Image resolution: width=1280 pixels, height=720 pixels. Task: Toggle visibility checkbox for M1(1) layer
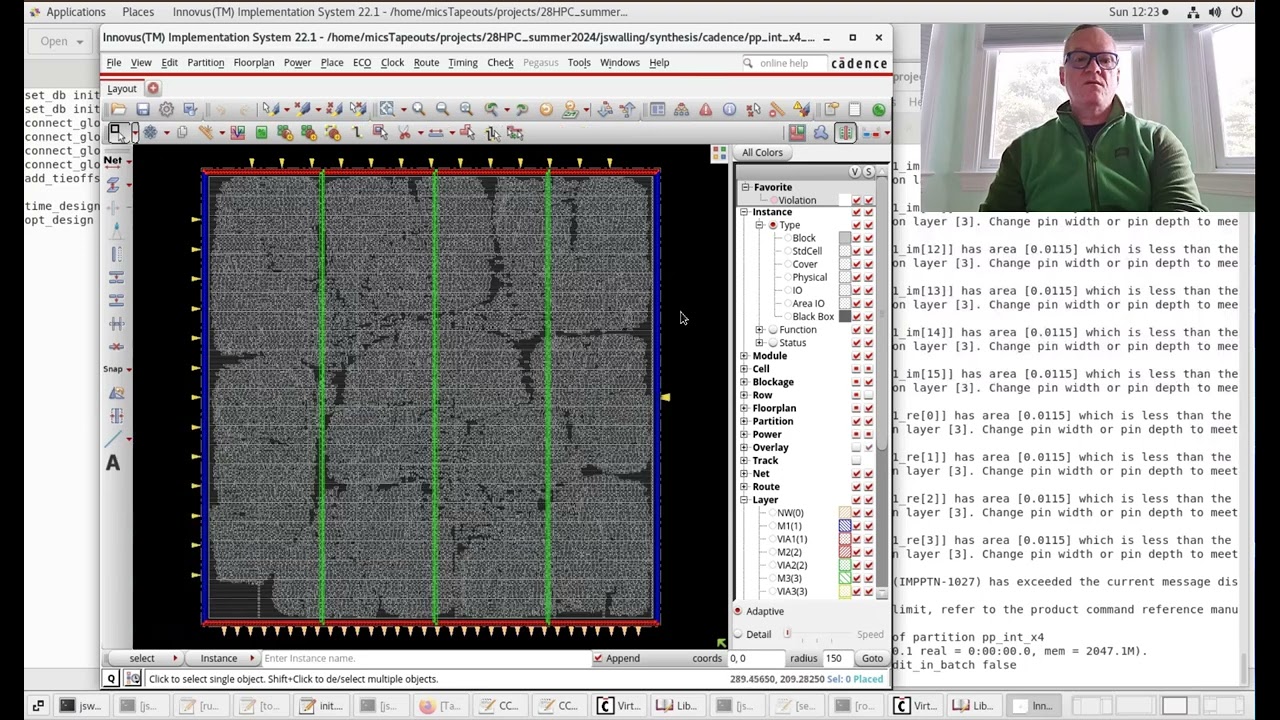tap(857, 526)
